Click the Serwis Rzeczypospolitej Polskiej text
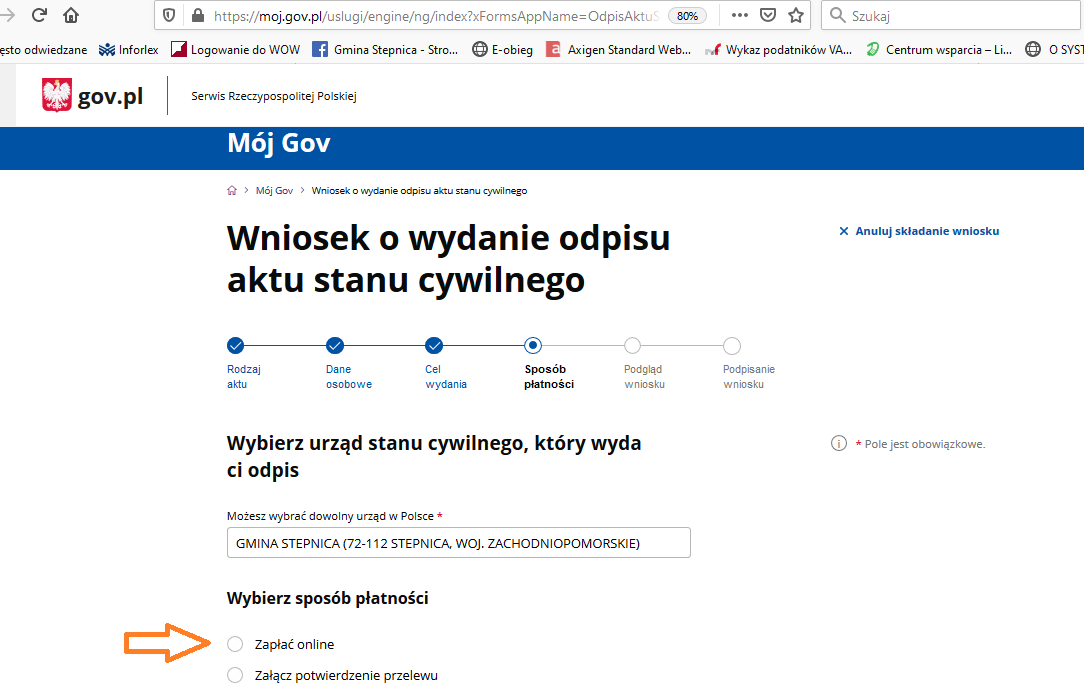The image size is (1084, 687). [x=274, y=96]
